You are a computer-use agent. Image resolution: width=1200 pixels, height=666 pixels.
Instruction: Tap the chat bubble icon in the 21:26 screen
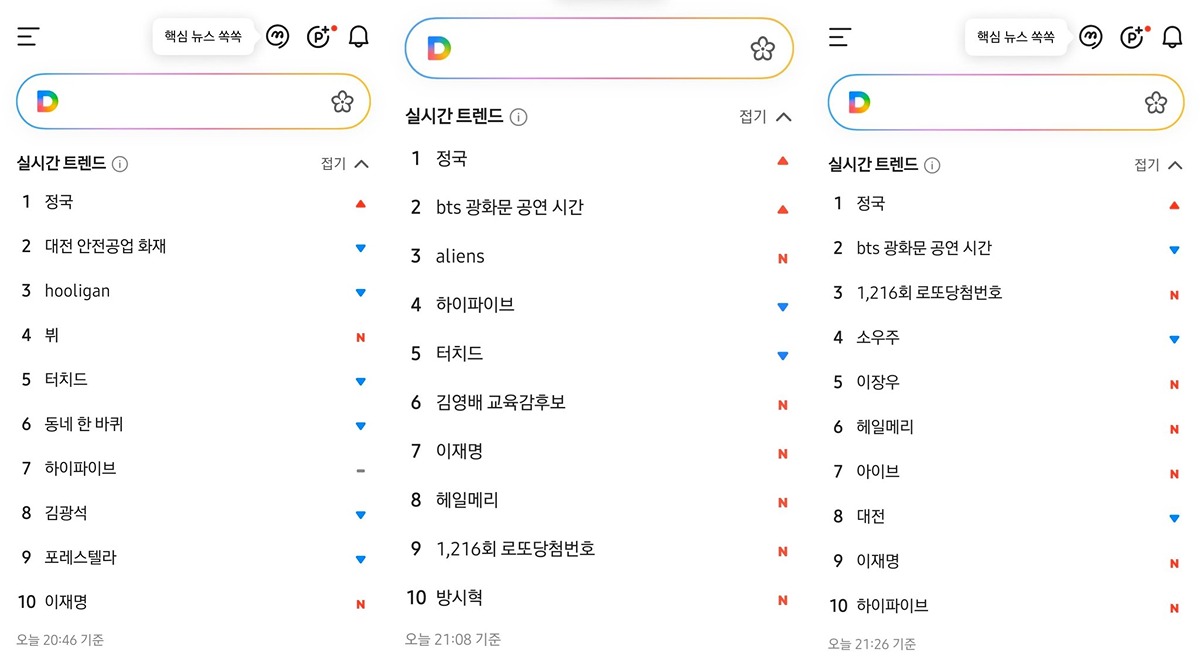click(1090, 37)
